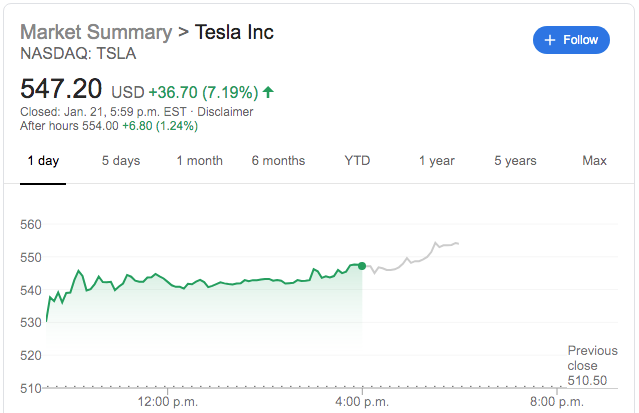Show the 6 months chart
The height and width of the screenshot is (413, 639).
tap(278, 161)
